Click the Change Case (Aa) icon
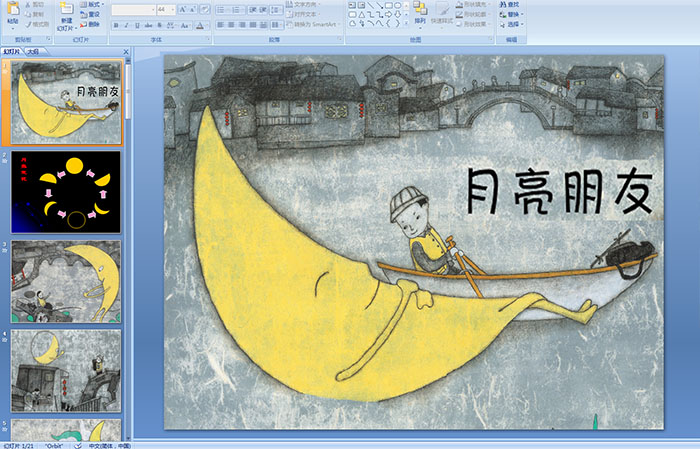 point(184,25)
